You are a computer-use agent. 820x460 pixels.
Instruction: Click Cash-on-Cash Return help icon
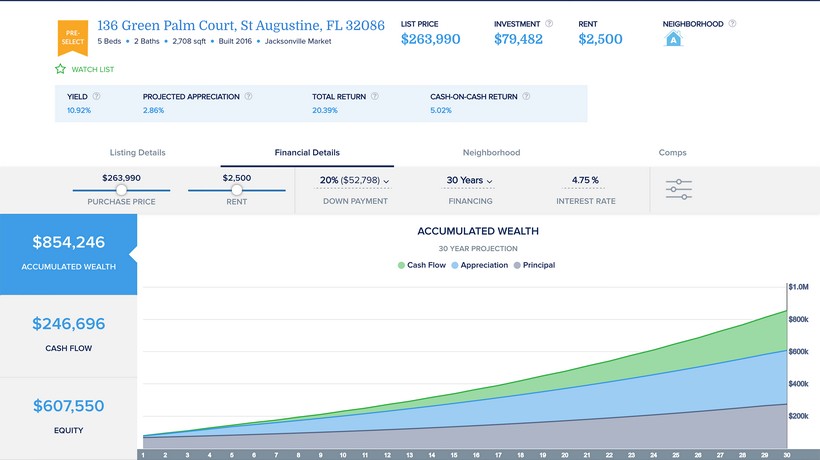click(526, 97)
